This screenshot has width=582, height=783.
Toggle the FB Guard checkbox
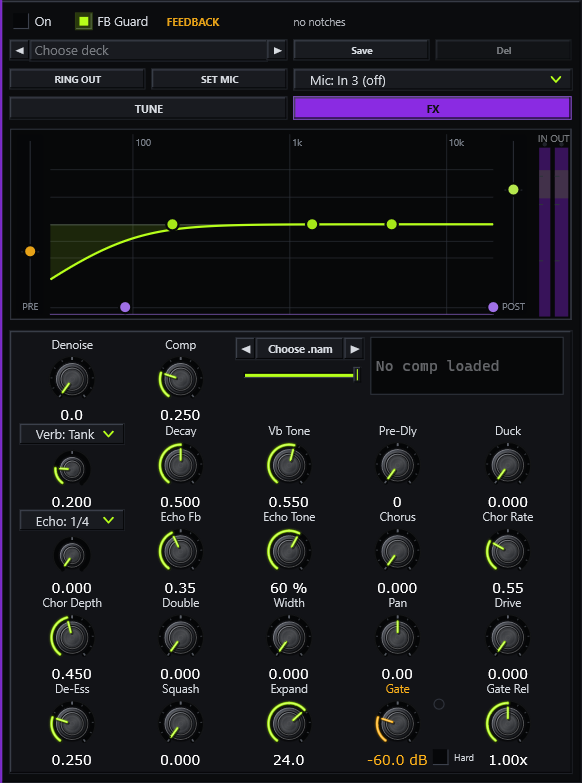click(x=84, y=21)
